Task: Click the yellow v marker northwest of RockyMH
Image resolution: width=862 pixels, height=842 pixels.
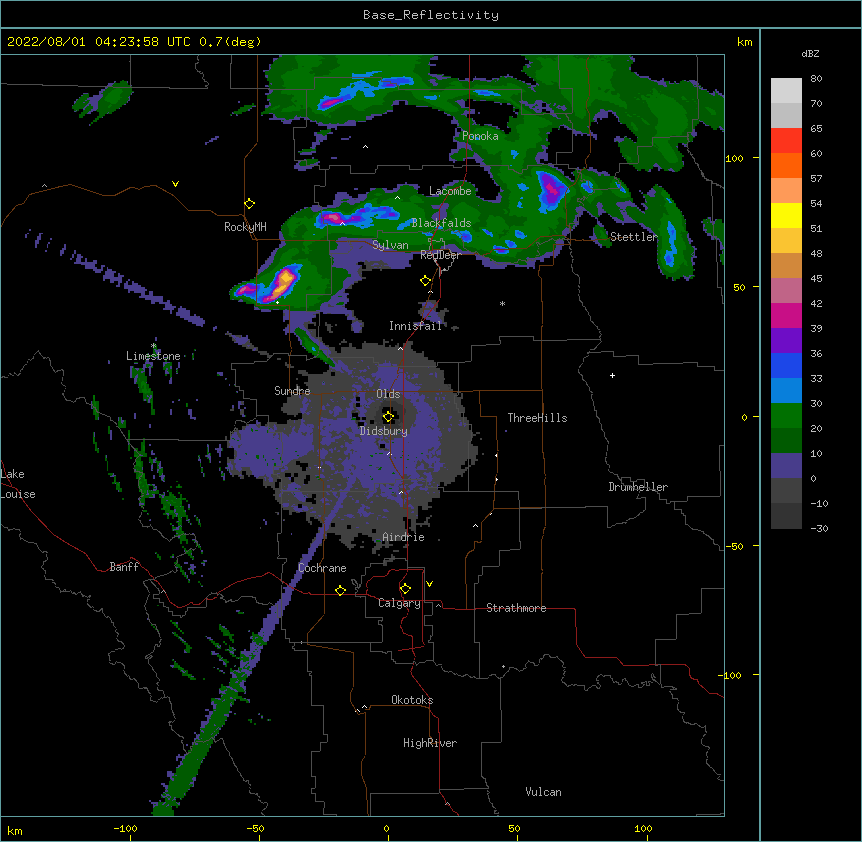Action: pos(175,184)
